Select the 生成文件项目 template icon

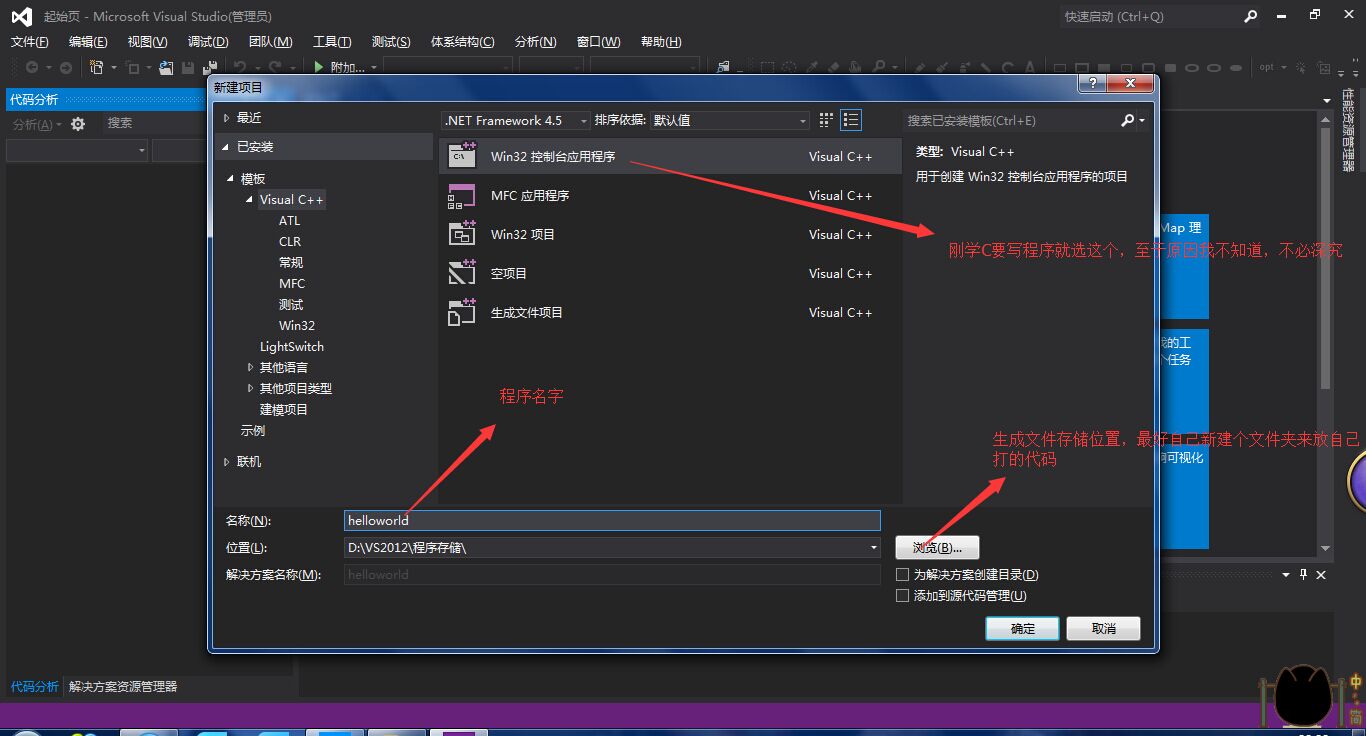462,312
